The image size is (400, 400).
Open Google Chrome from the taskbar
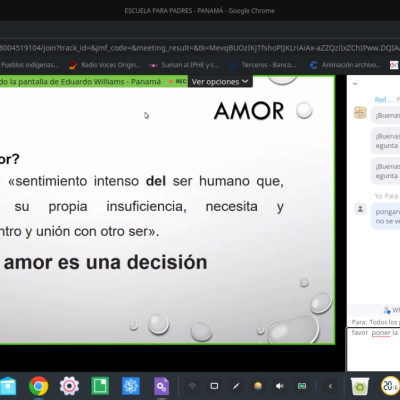tap(39, 386)
